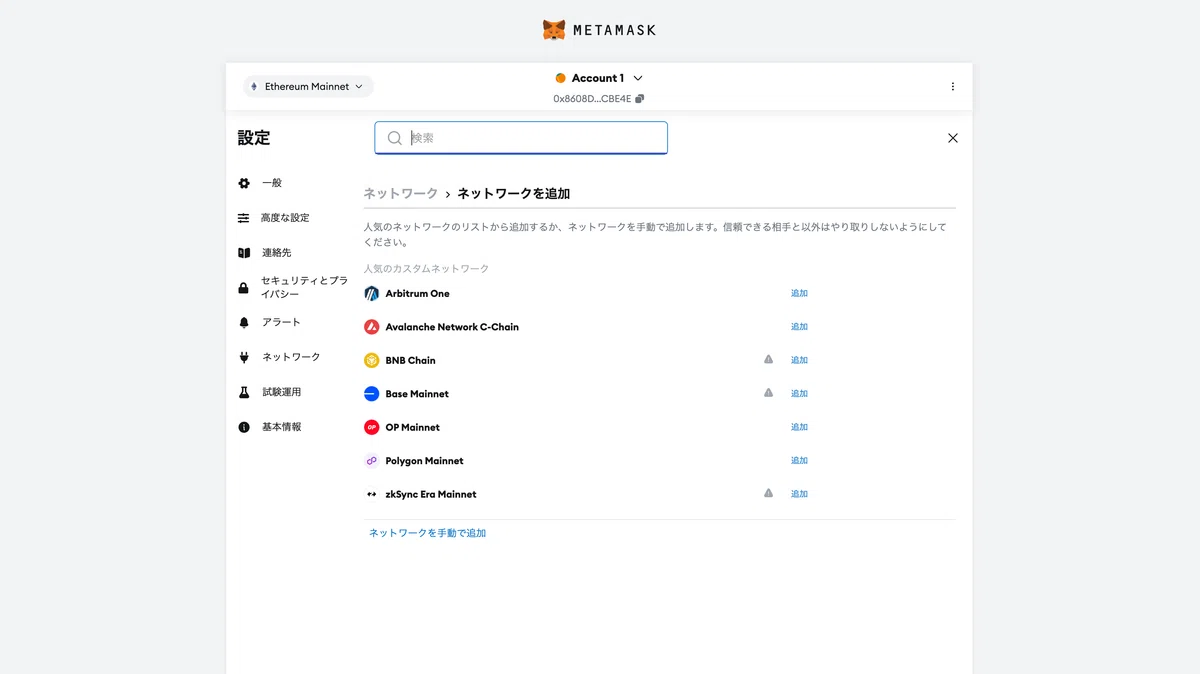The width and height of the screenshot is (1200, 674).
Task: Click the ネットワーク plug icon
Action: click(244, 357)
